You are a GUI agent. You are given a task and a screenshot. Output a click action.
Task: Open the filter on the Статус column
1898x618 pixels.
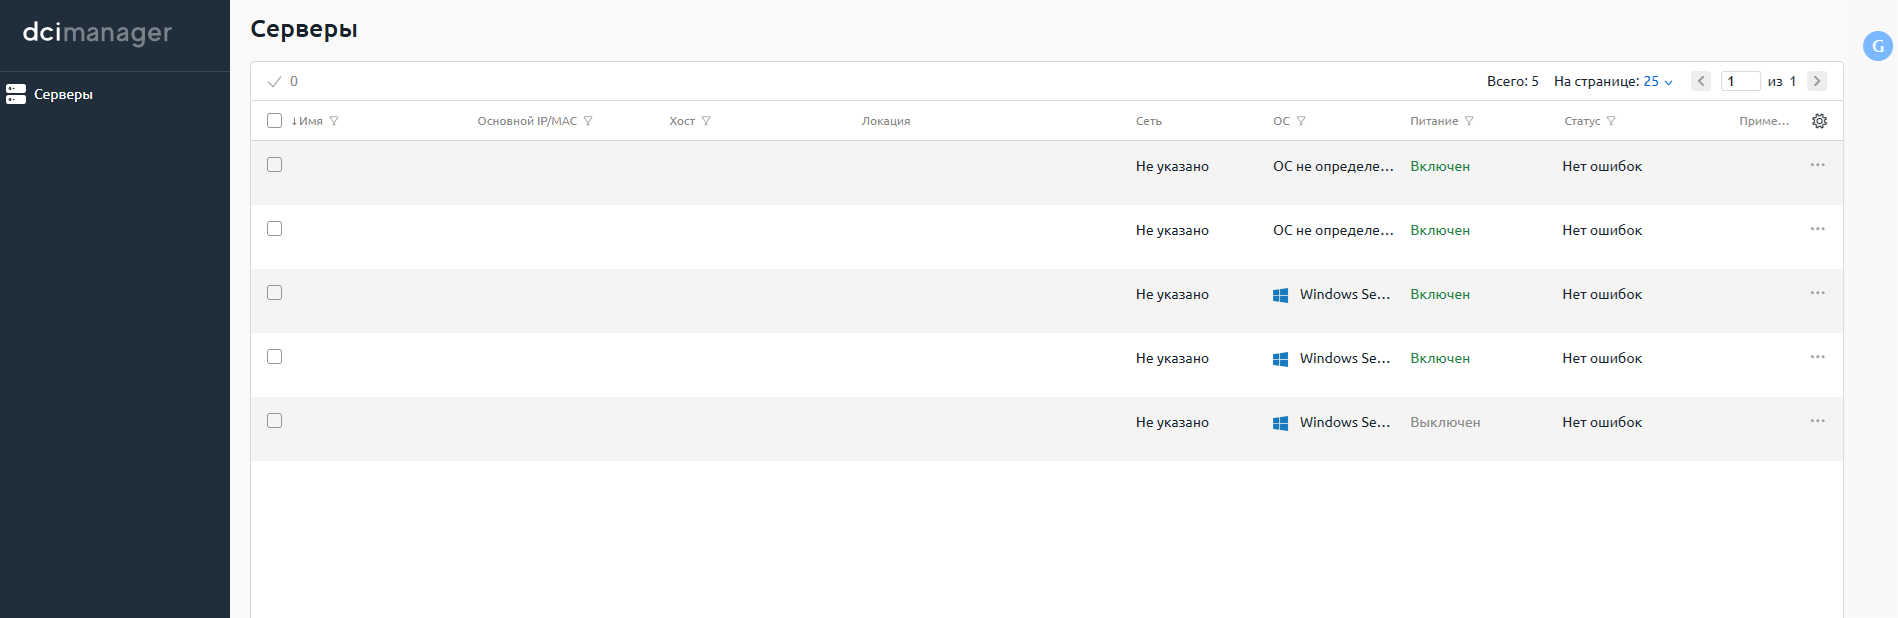[x=1611, y=121]
